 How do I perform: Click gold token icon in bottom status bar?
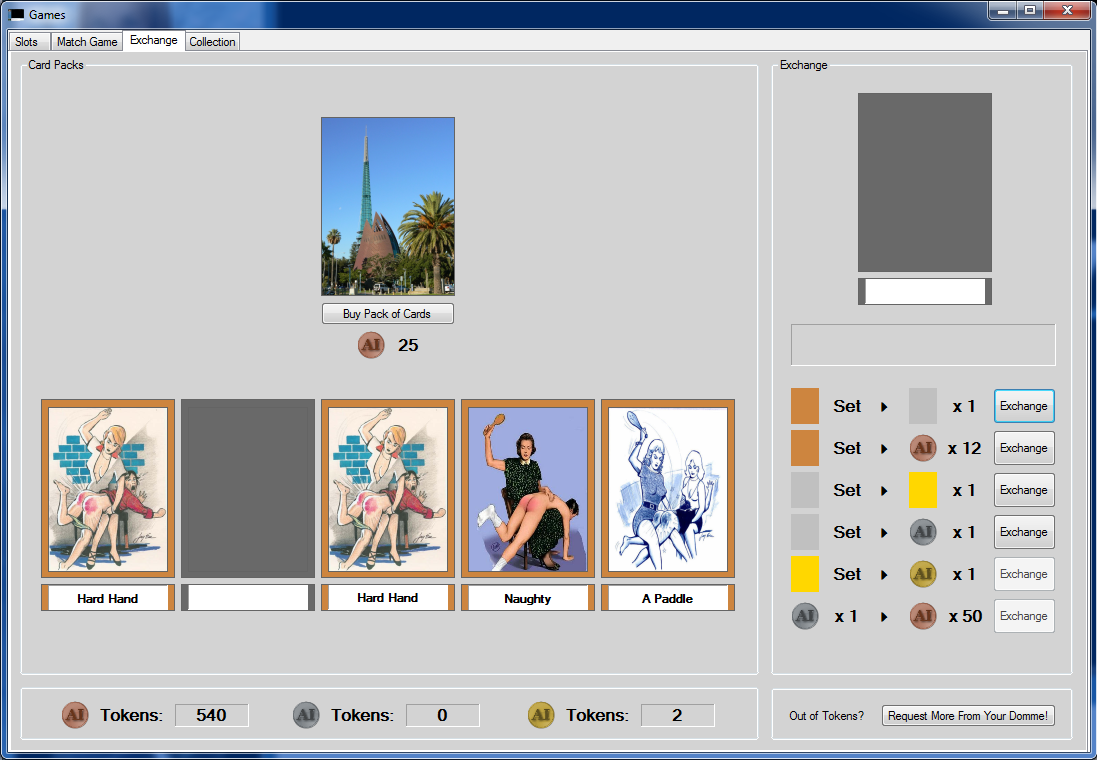[541, 715]
